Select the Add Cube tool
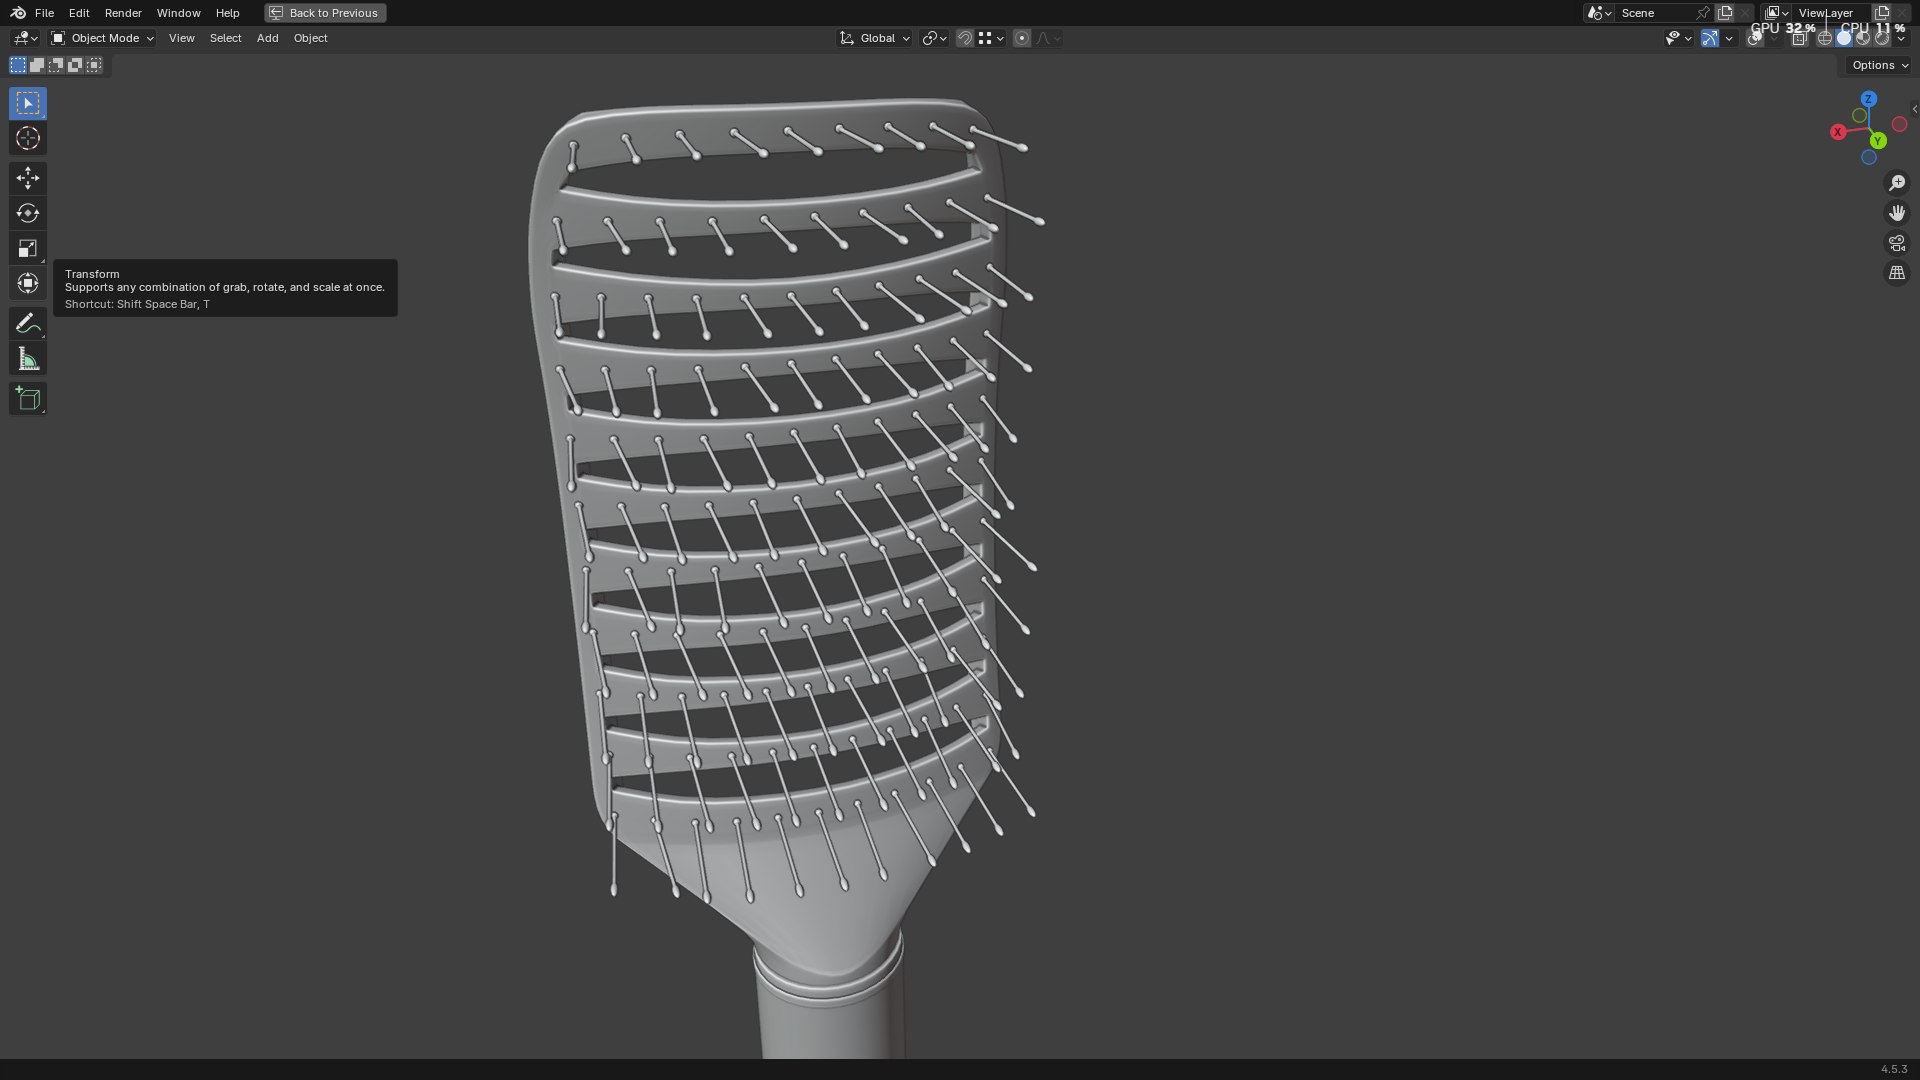The height and width of the screenshot is (1080, 1920). coord(28,399)
